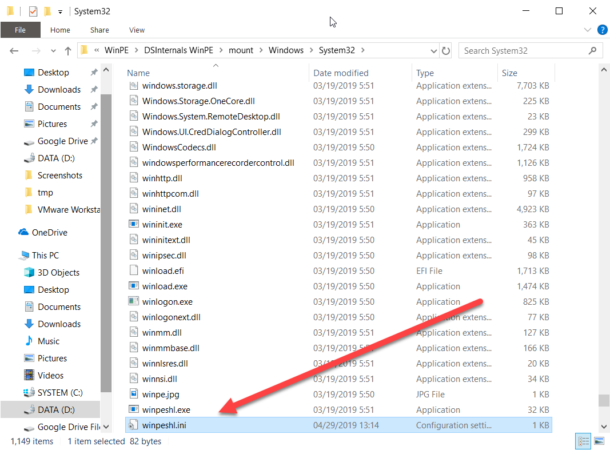610x450 pixels.
Task: Click the Forward navigation arrow
Action: pos(36,51)
